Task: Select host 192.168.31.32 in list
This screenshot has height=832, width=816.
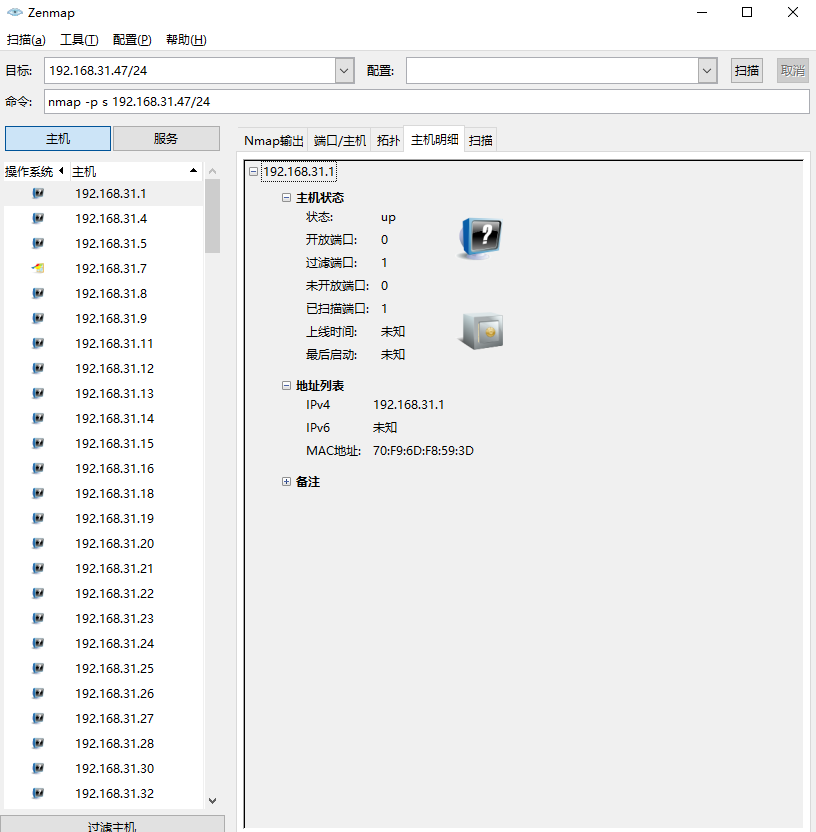Action: coord(103,793)
